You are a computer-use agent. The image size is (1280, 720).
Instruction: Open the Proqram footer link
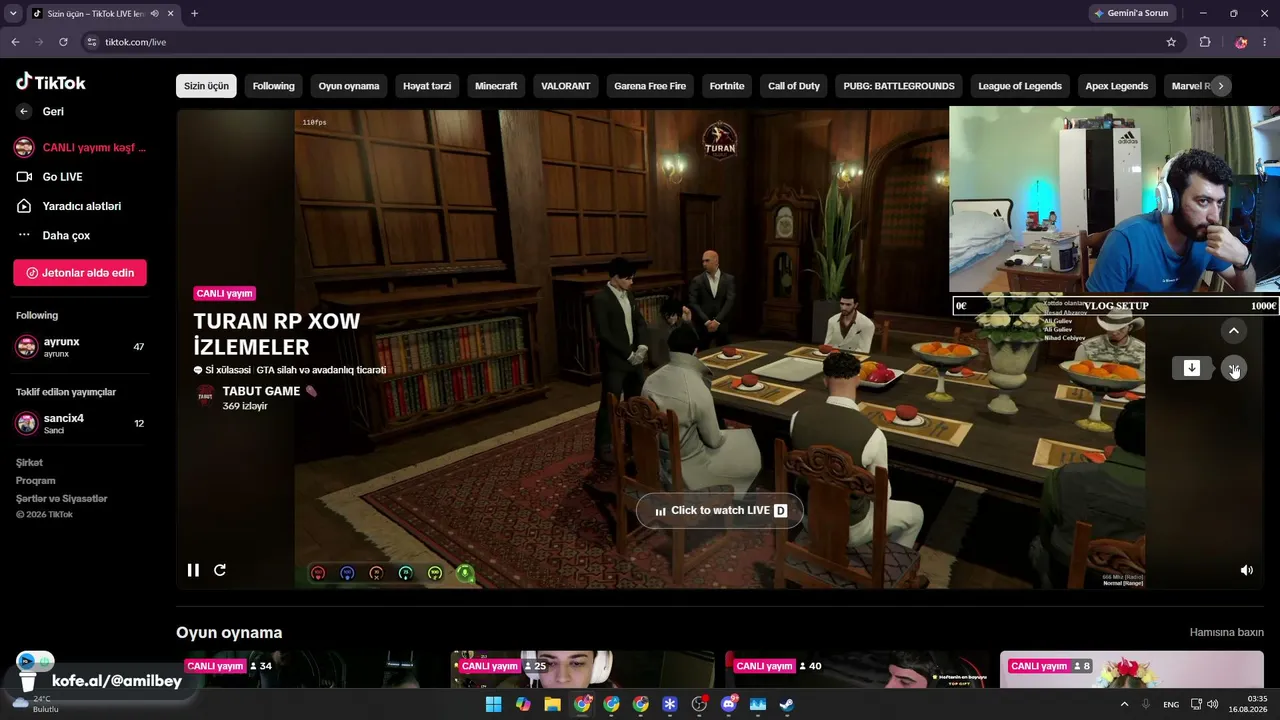point(35,481)
